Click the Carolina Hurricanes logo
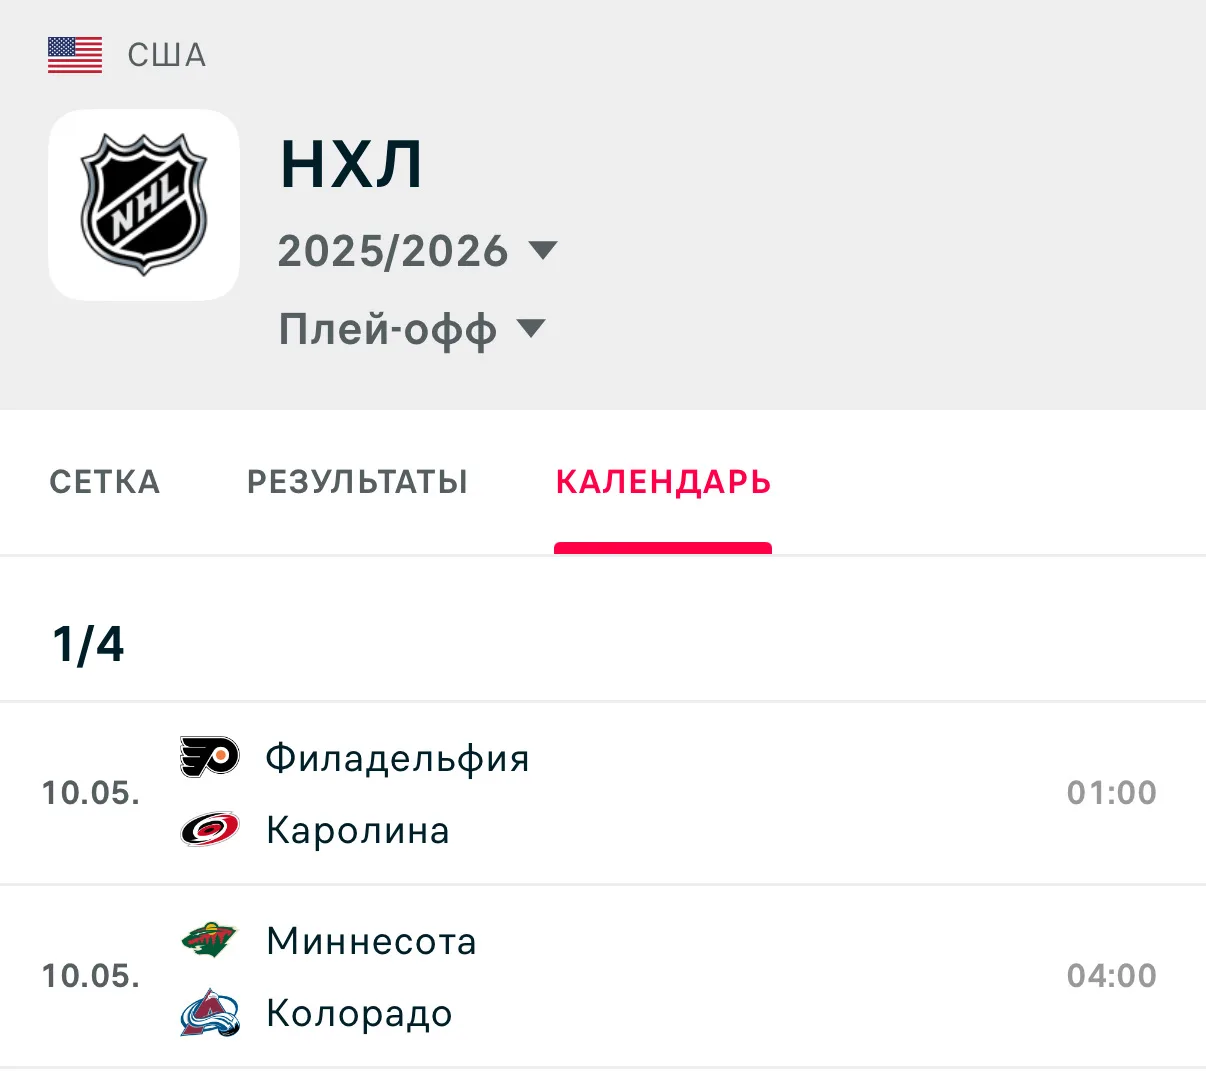This screenshot has width=1206, height=1073. [x=209, y=829]
